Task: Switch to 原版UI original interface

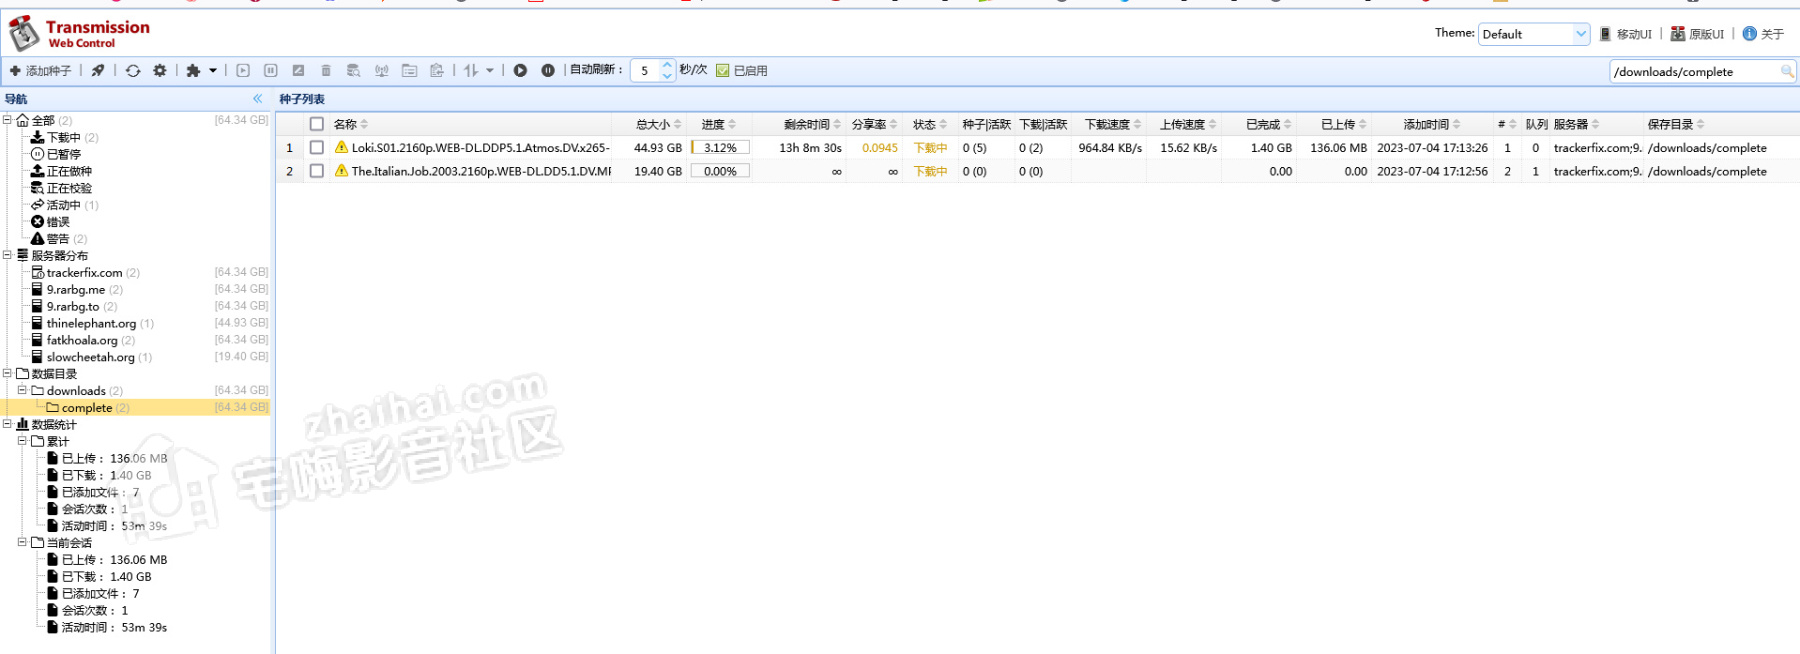Action: point(1698,34)
